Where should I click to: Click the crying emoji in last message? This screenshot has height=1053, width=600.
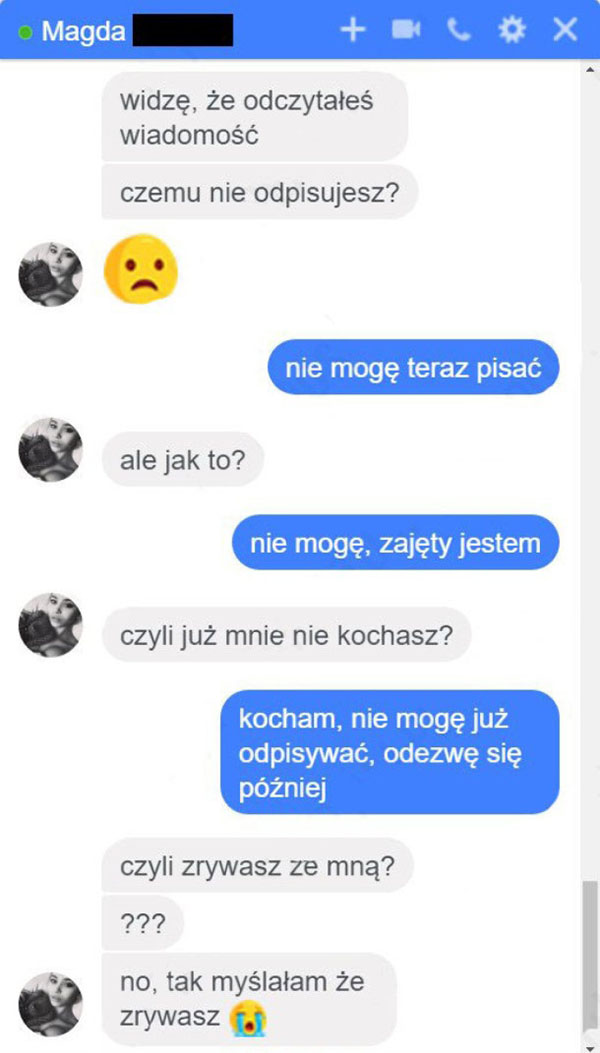point(247,1019)
